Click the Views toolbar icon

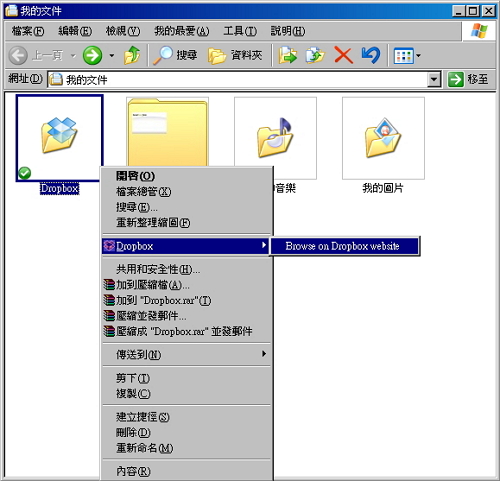tap(403, 56)
